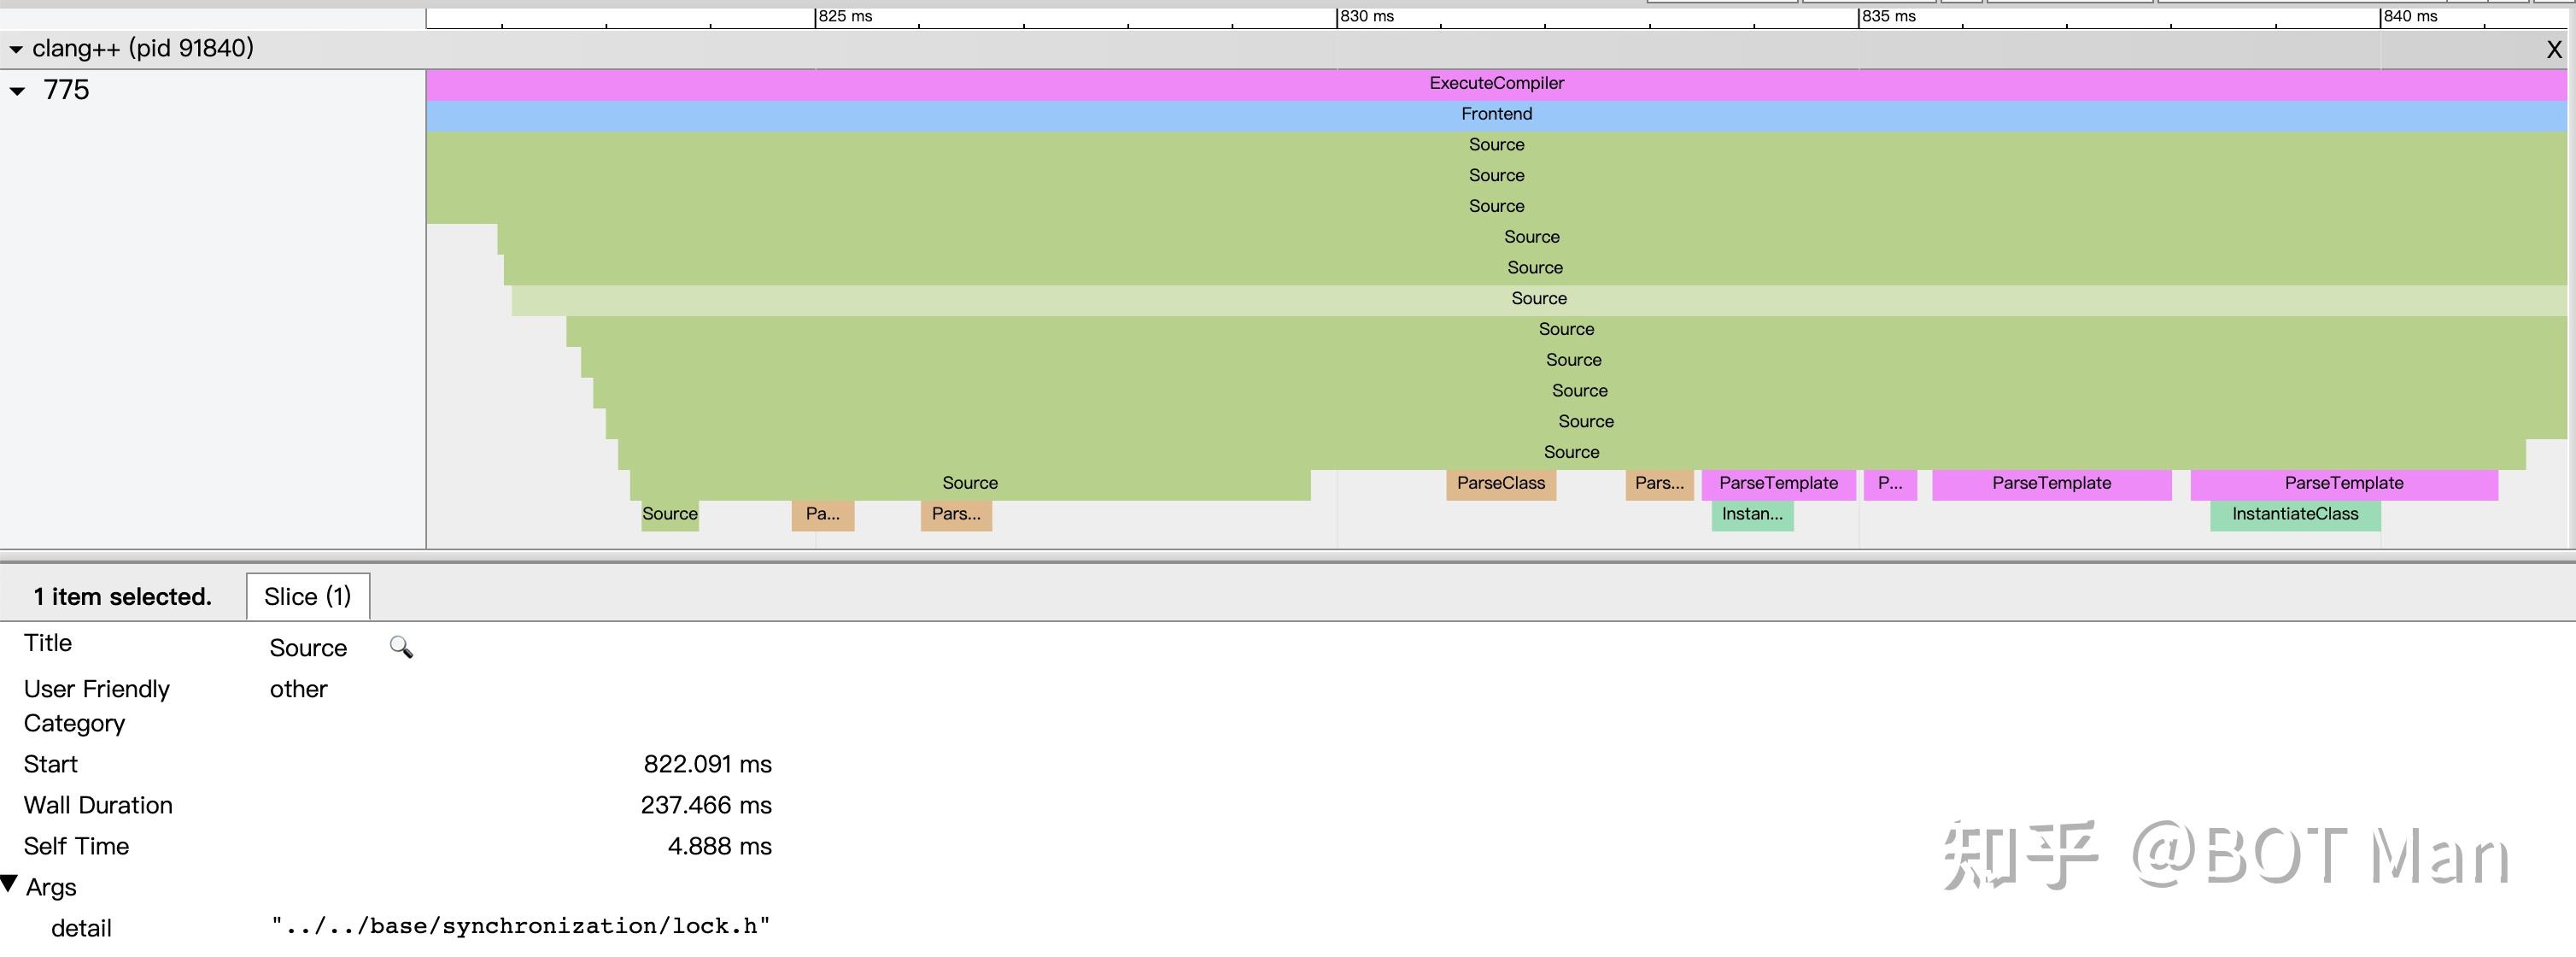This screenshot has width=2576, height=957.
Task: Click the truncated Instan... green slice
Action: [x=1752, y=515]
